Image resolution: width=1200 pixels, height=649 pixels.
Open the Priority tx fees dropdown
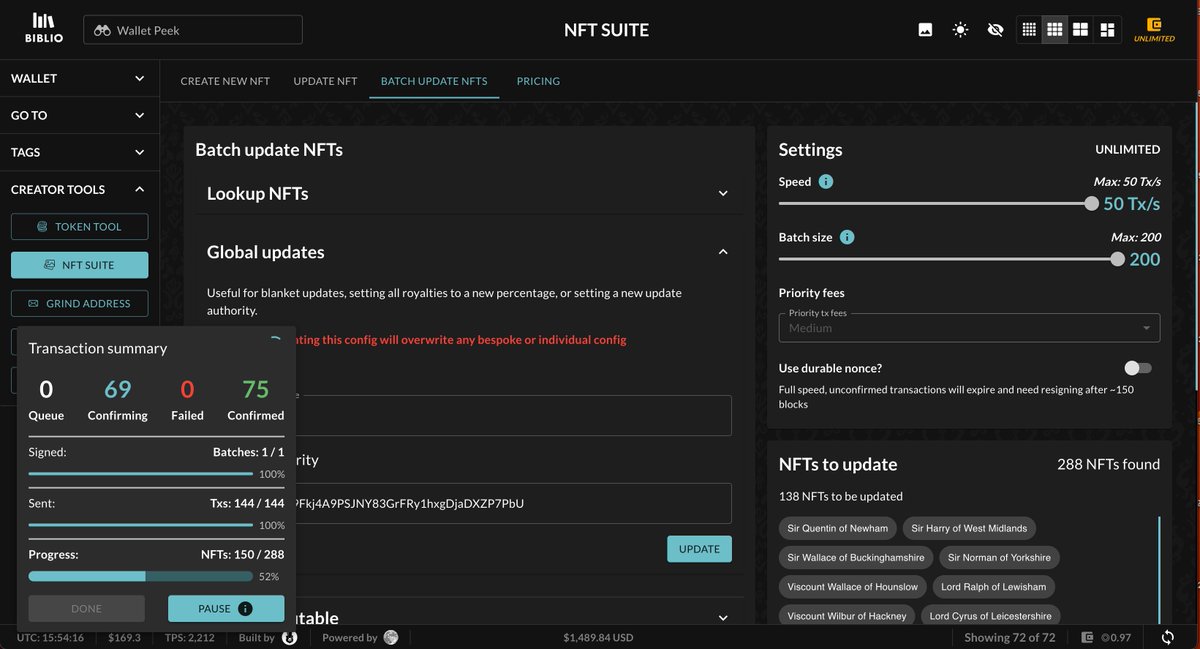click(x=968, y=327)
